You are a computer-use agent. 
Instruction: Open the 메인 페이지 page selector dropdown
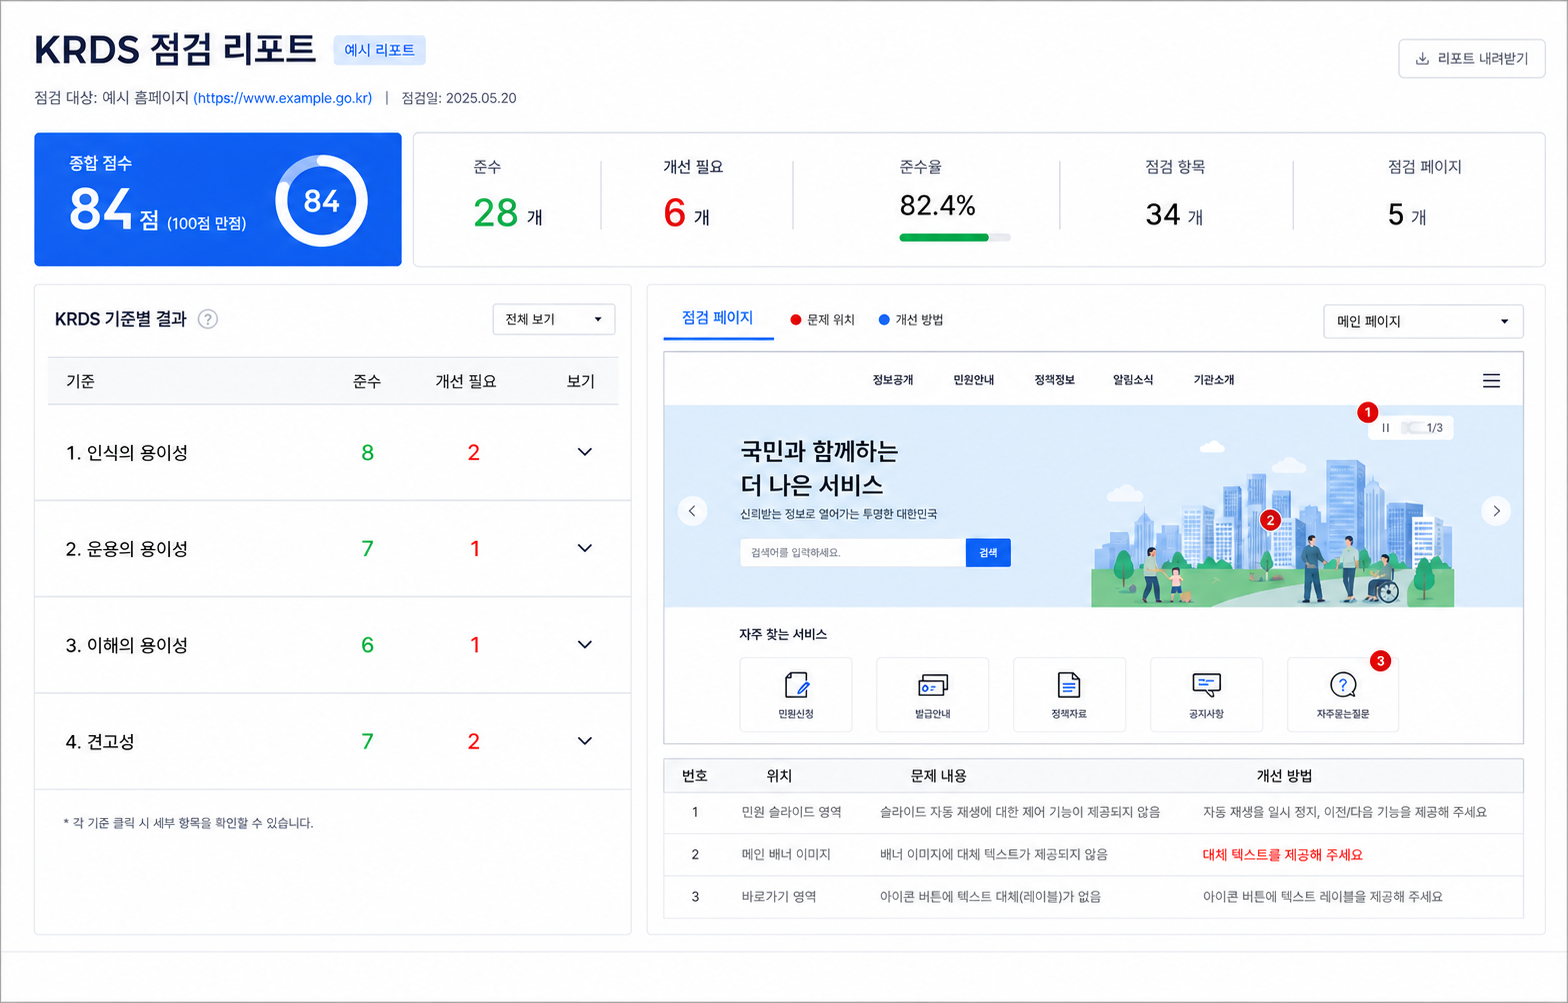(1423, 321)
